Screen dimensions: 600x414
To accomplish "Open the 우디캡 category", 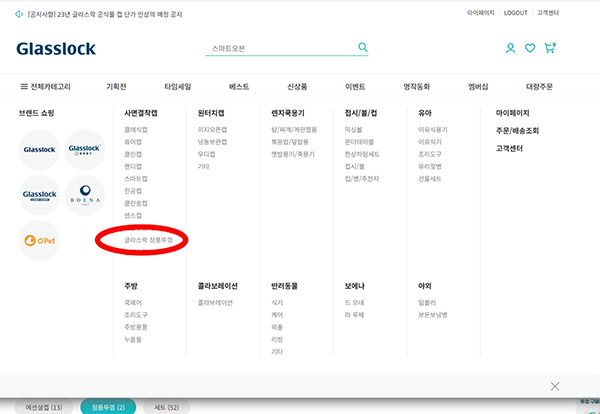I will (x=206, y=154).
